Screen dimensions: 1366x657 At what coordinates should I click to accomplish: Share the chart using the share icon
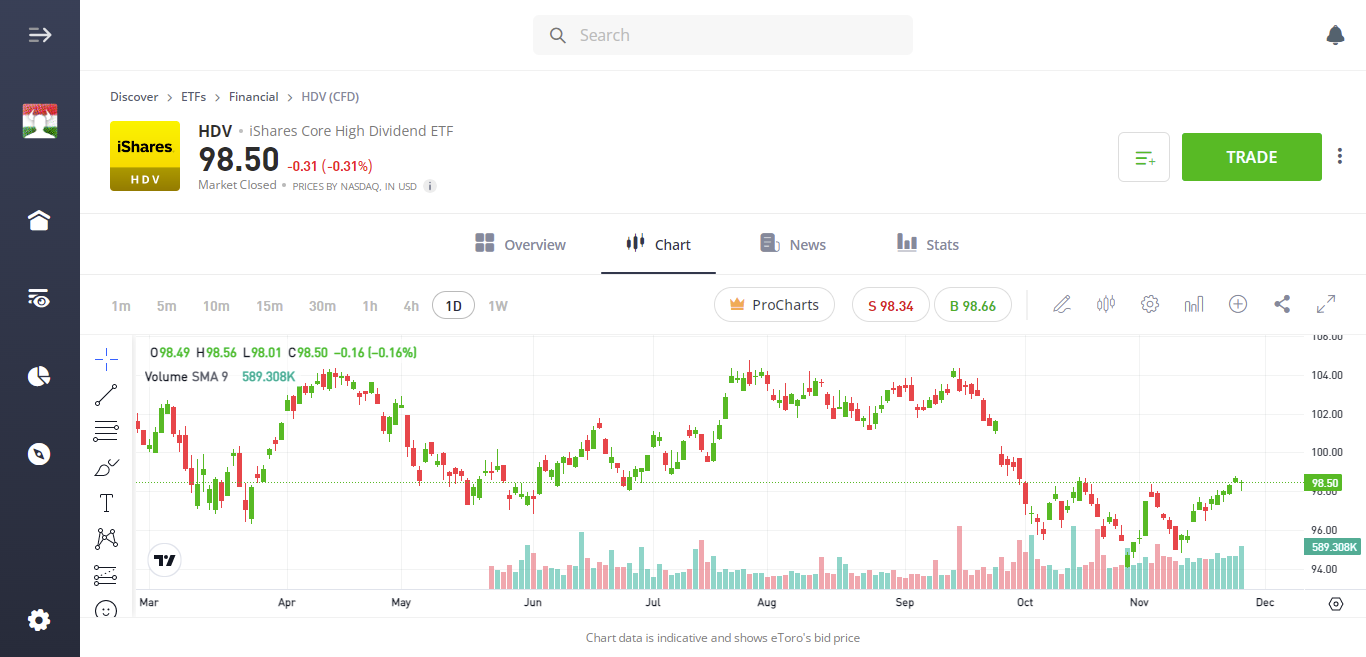(1282, 304)
